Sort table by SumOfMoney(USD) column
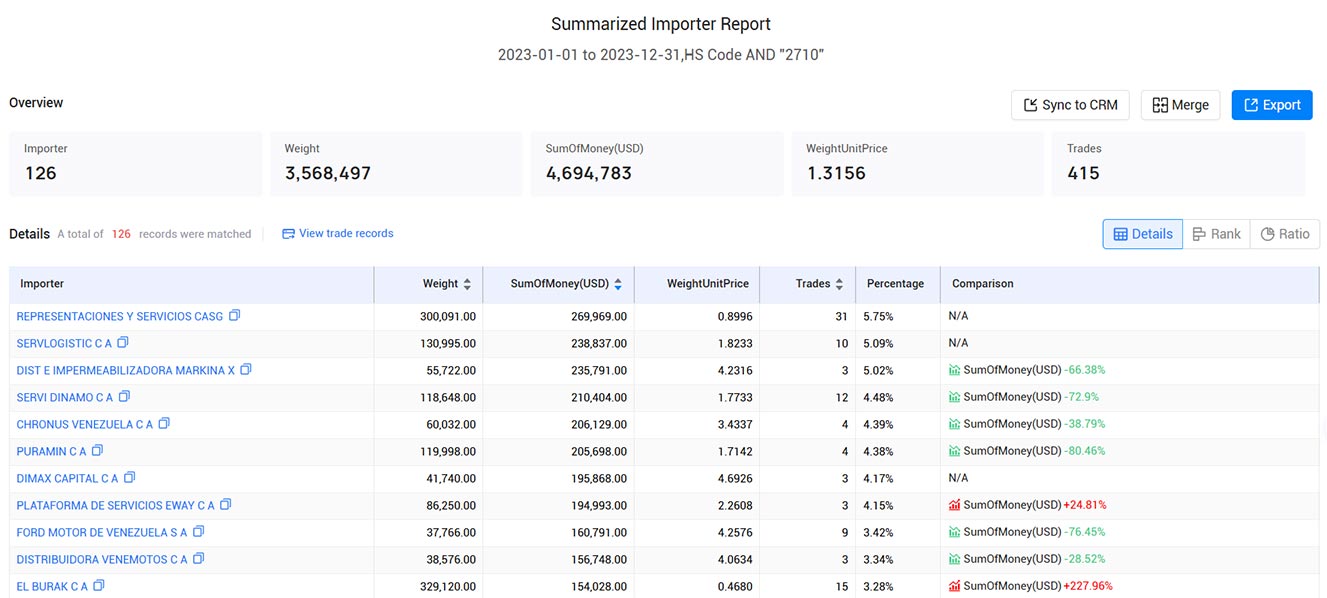Screen dimensions: 1327x598 point(618,284)
